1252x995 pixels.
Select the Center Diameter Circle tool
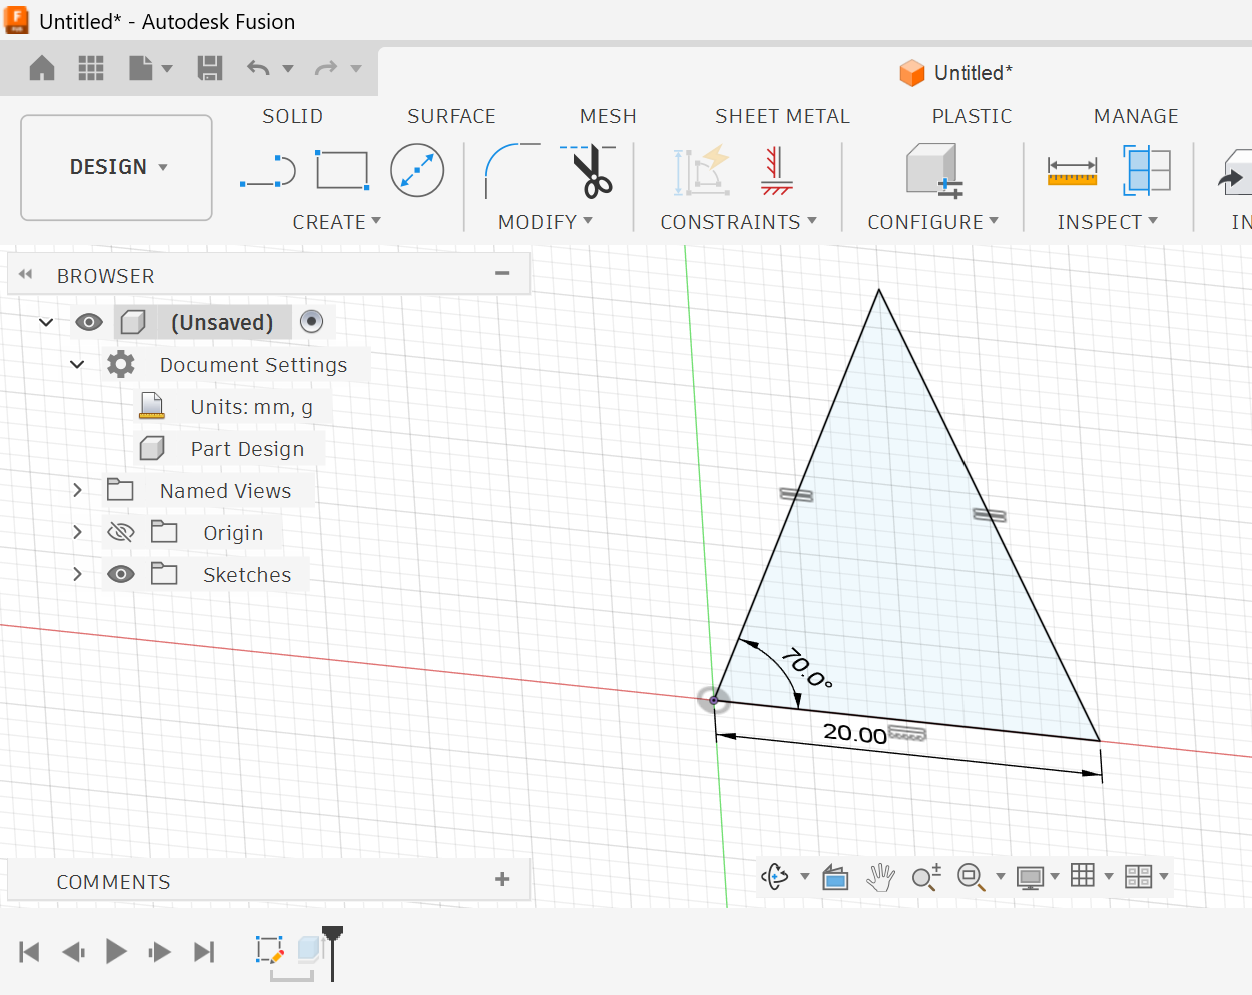417,170
